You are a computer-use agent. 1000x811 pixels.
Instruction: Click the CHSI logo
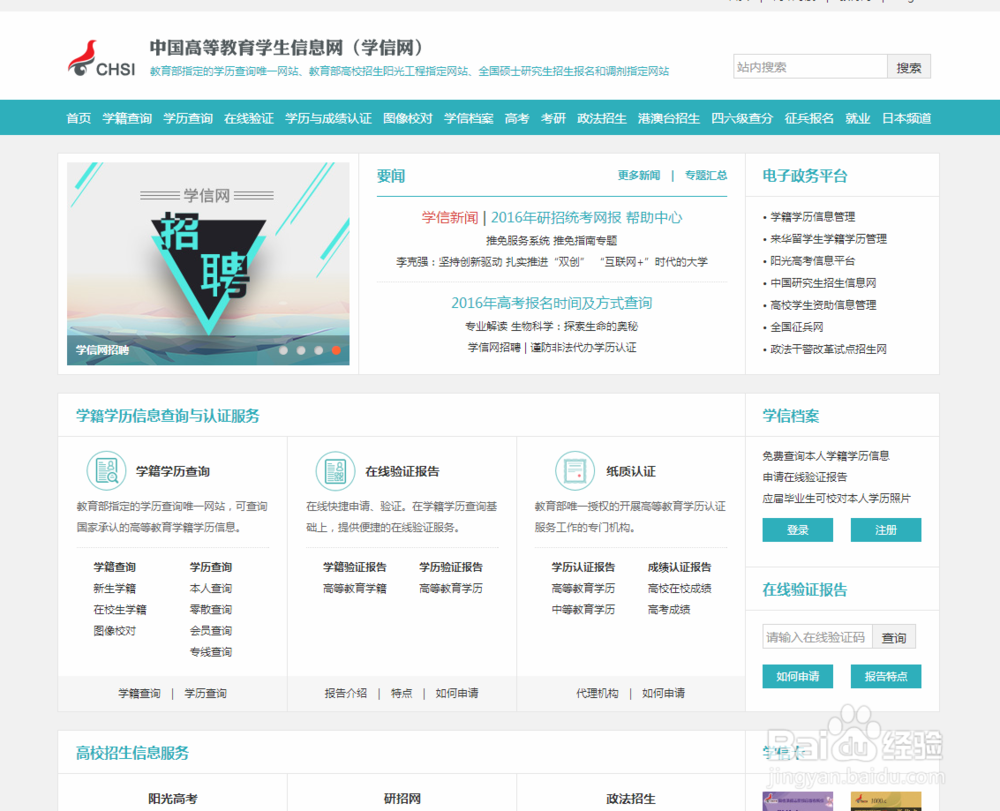[x=101, y=59]
